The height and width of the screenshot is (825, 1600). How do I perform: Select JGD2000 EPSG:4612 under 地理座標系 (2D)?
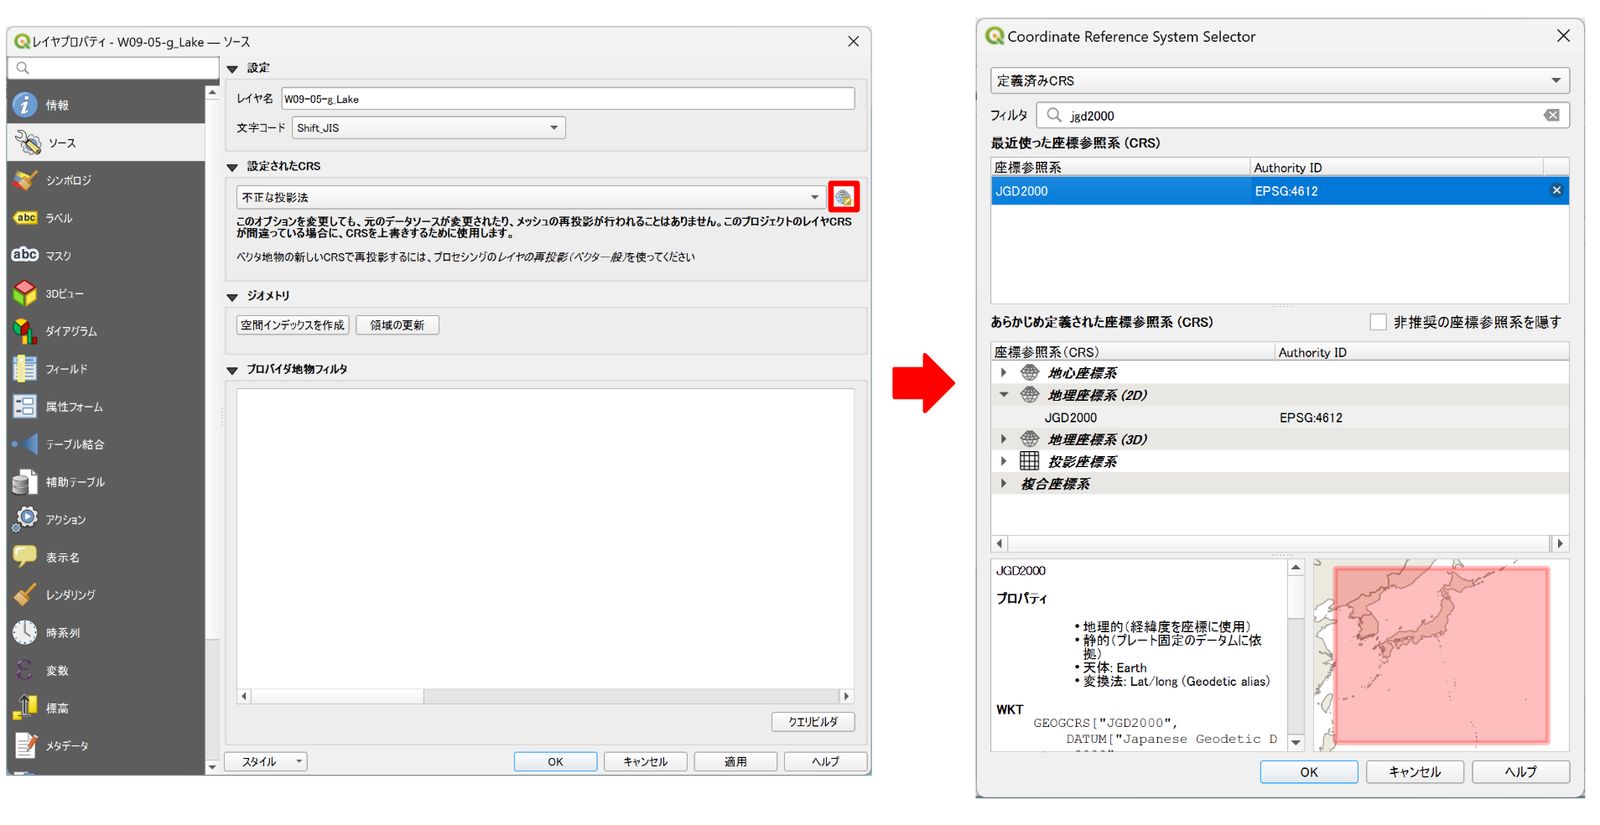pos(1280,418)
